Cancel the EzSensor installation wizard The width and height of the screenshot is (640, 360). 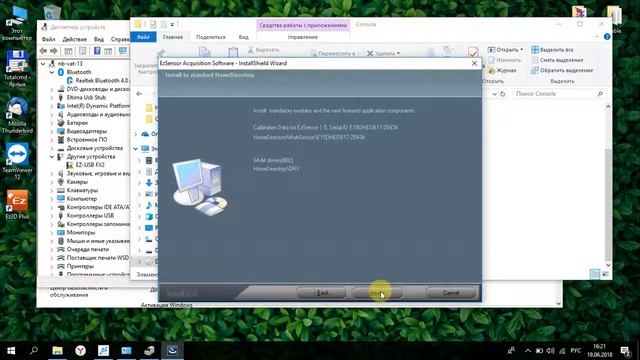(451, 293)
